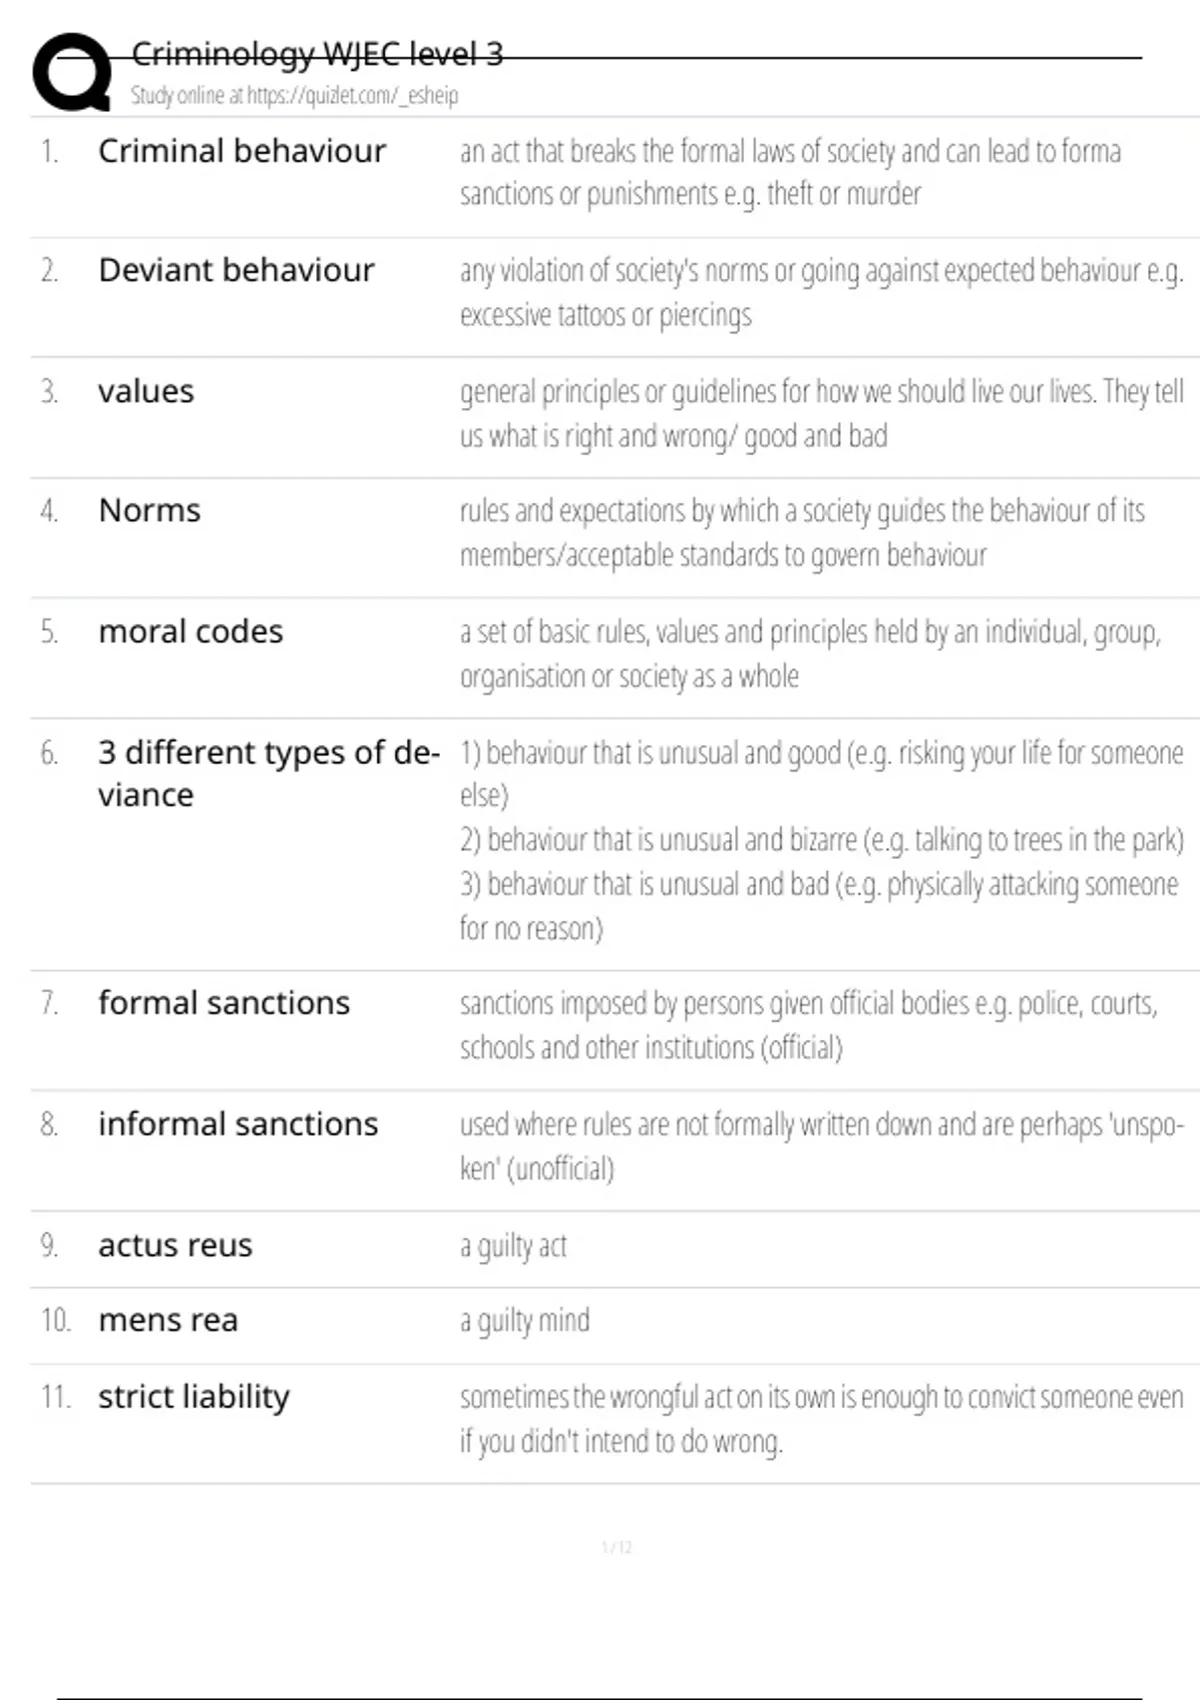Click the Quizlet Q logo icon
1200x1700 pixels.
(x=72, y=72)
